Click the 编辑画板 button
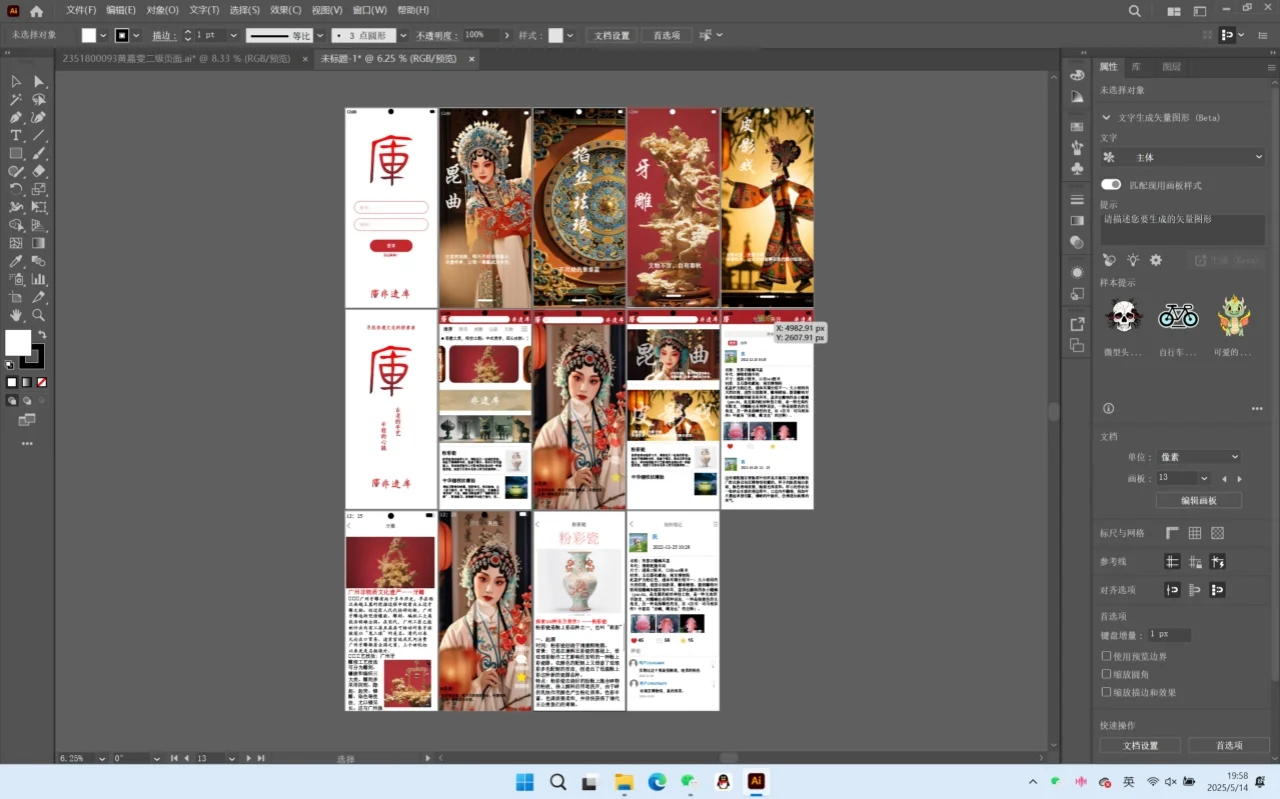Image resolution: width=1280 pixels, height=799 pixels. point(1198,501)
